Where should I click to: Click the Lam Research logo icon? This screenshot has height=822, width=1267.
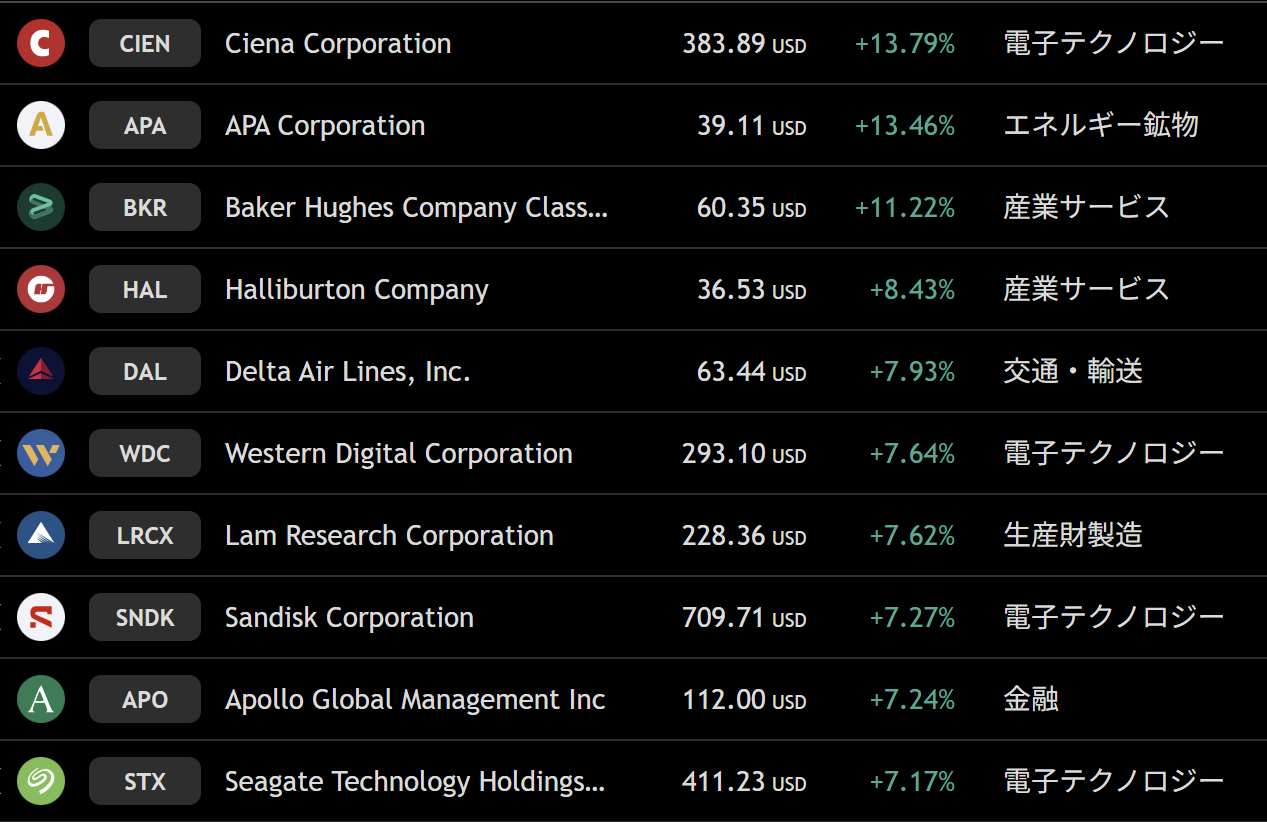point(41,536)
